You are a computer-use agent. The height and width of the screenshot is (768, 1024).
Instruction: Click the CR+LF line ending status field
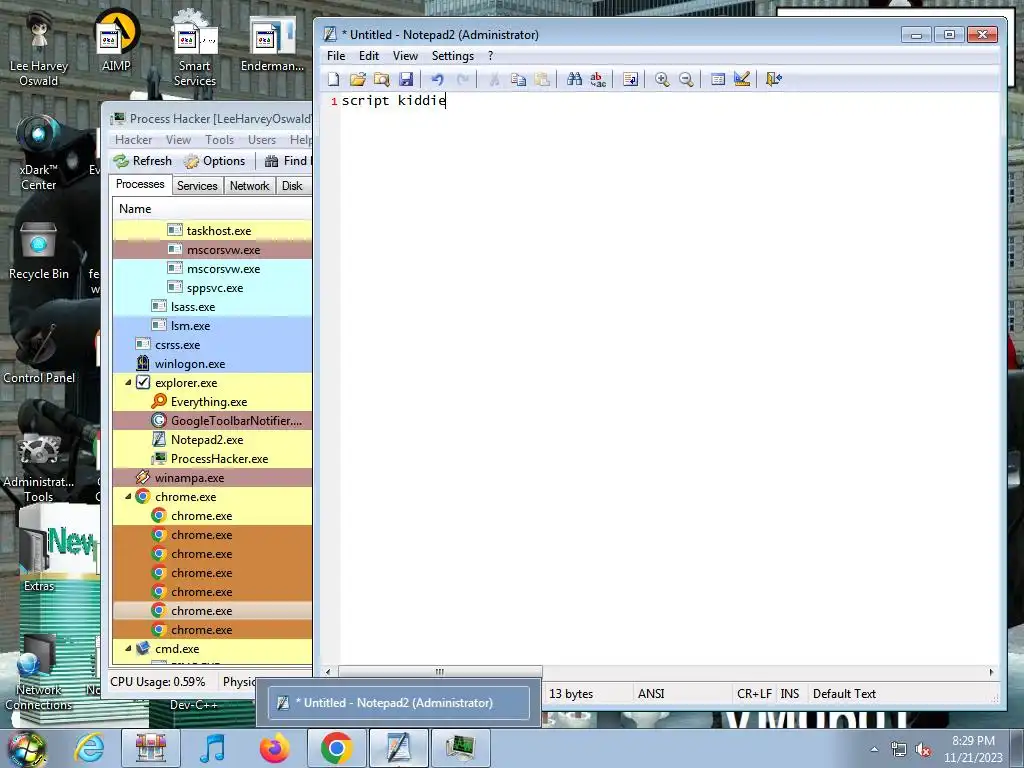point(754,694)
